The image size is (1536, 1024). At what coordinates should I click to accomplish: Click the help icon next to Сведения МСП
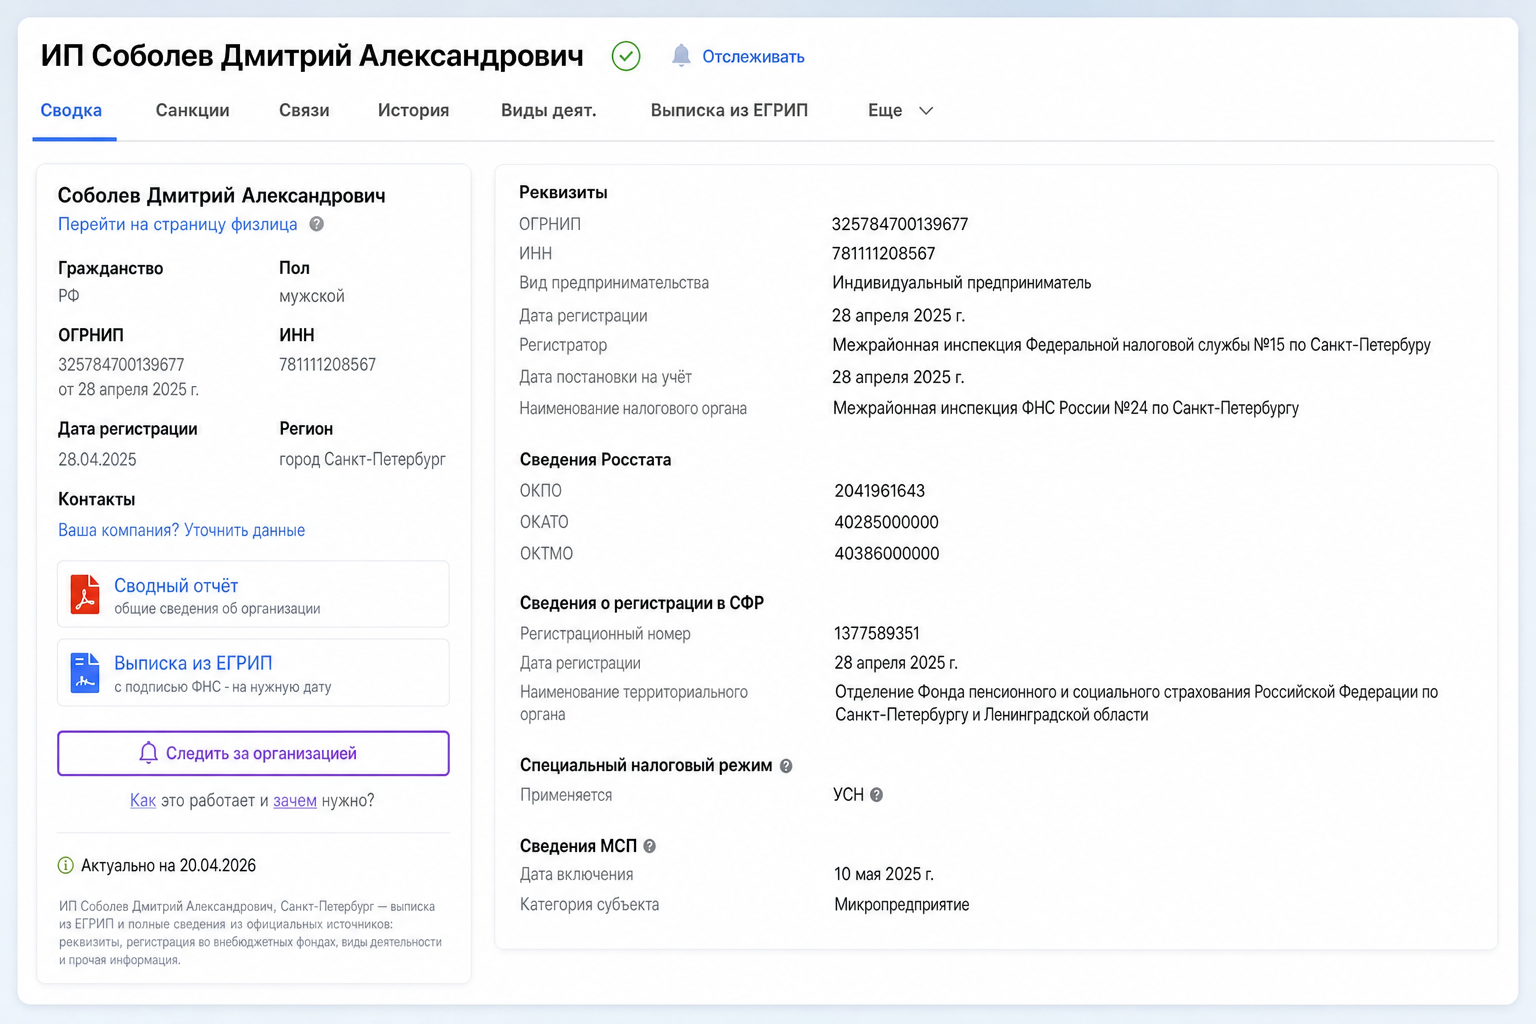[x=650, y=846]
